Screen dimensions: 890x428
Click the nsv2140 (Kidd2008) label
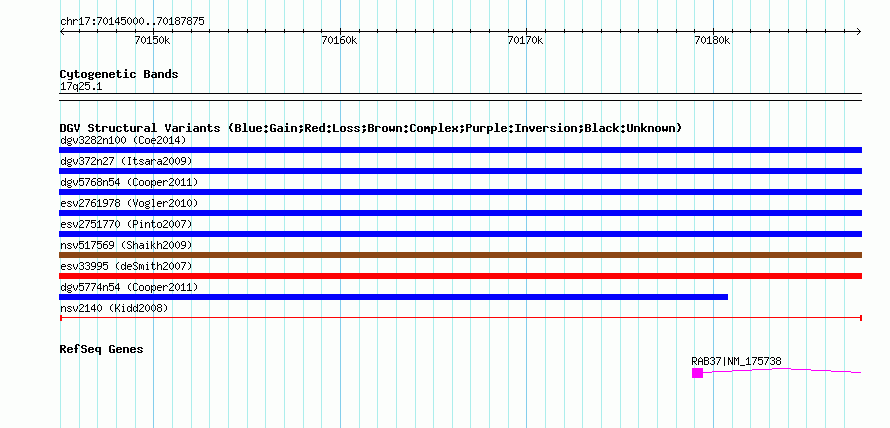[114, 308]
